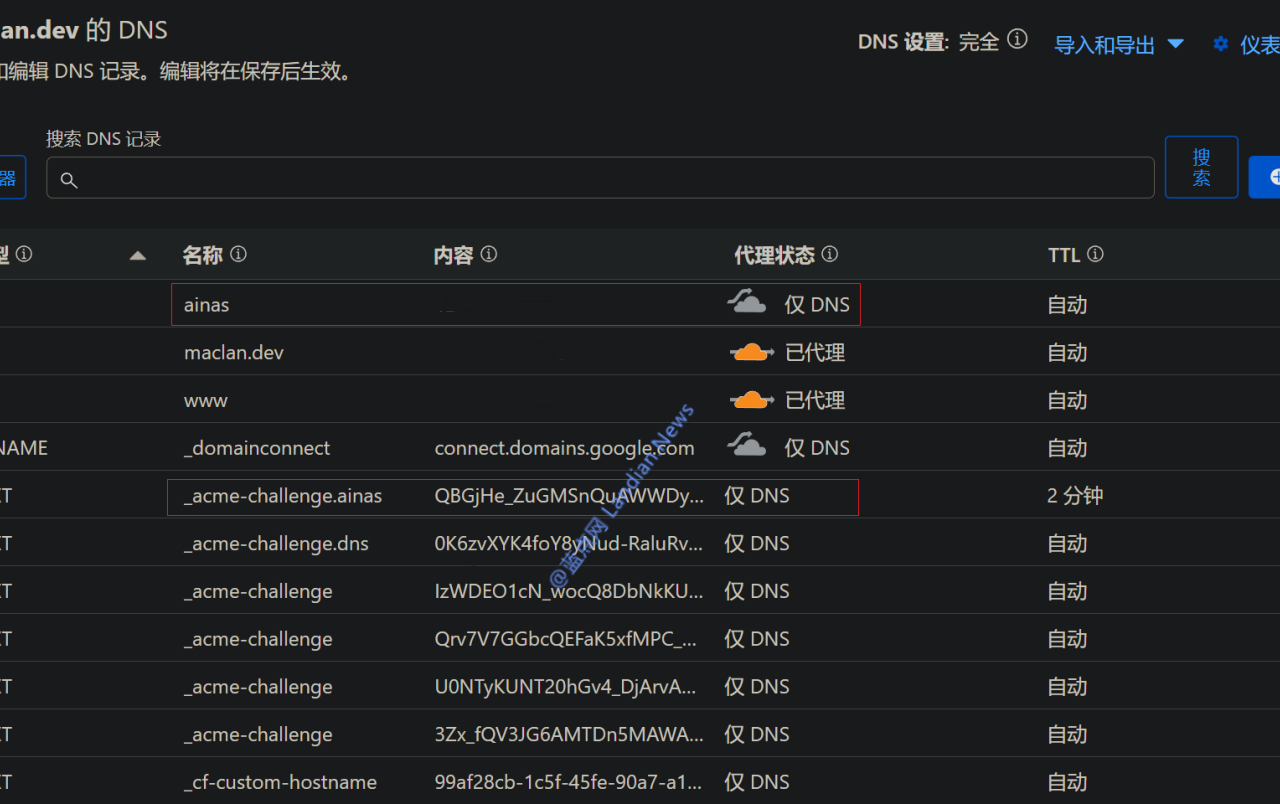Click the QBGjHe_ZuGMSnQuAWWDy content value
The width and height of the screenshot is (1280, 804).
coord(569,496)
